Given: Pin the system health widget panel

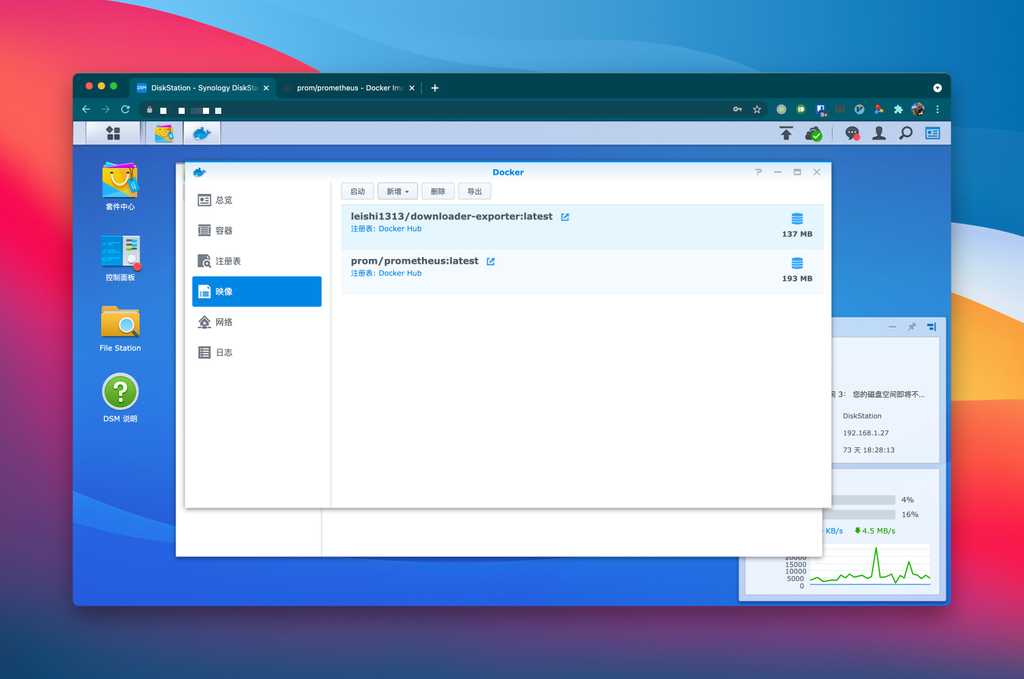Looking at the screenshot, I should point(911,327).
